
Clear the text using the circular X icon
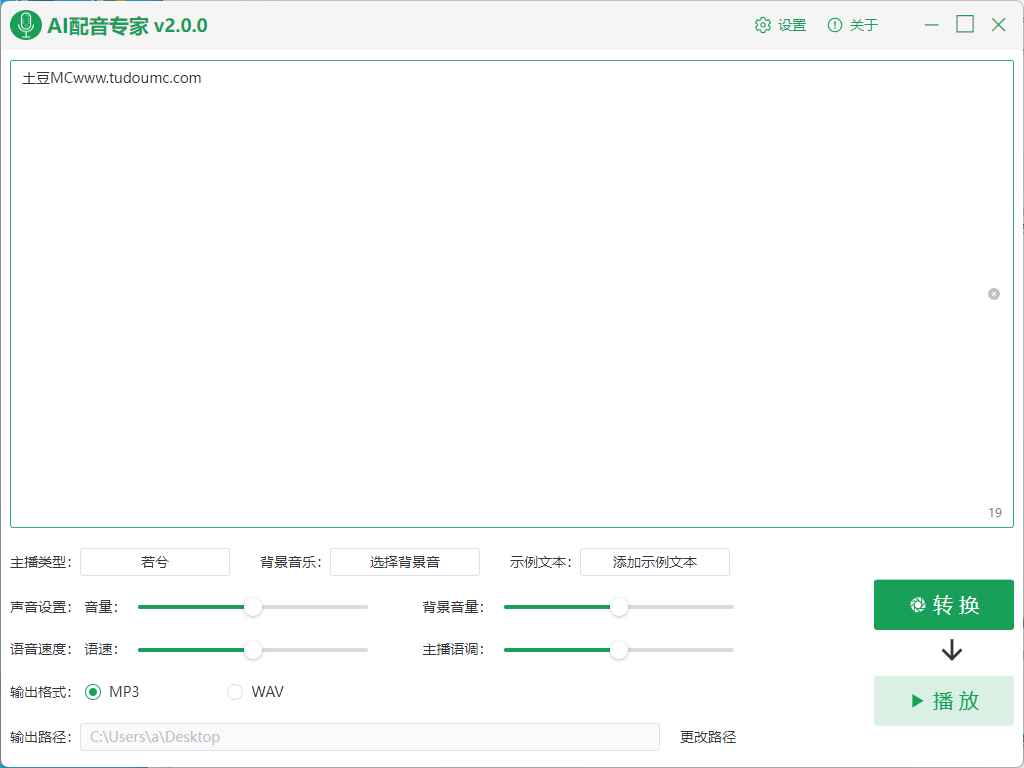[993, 293]
